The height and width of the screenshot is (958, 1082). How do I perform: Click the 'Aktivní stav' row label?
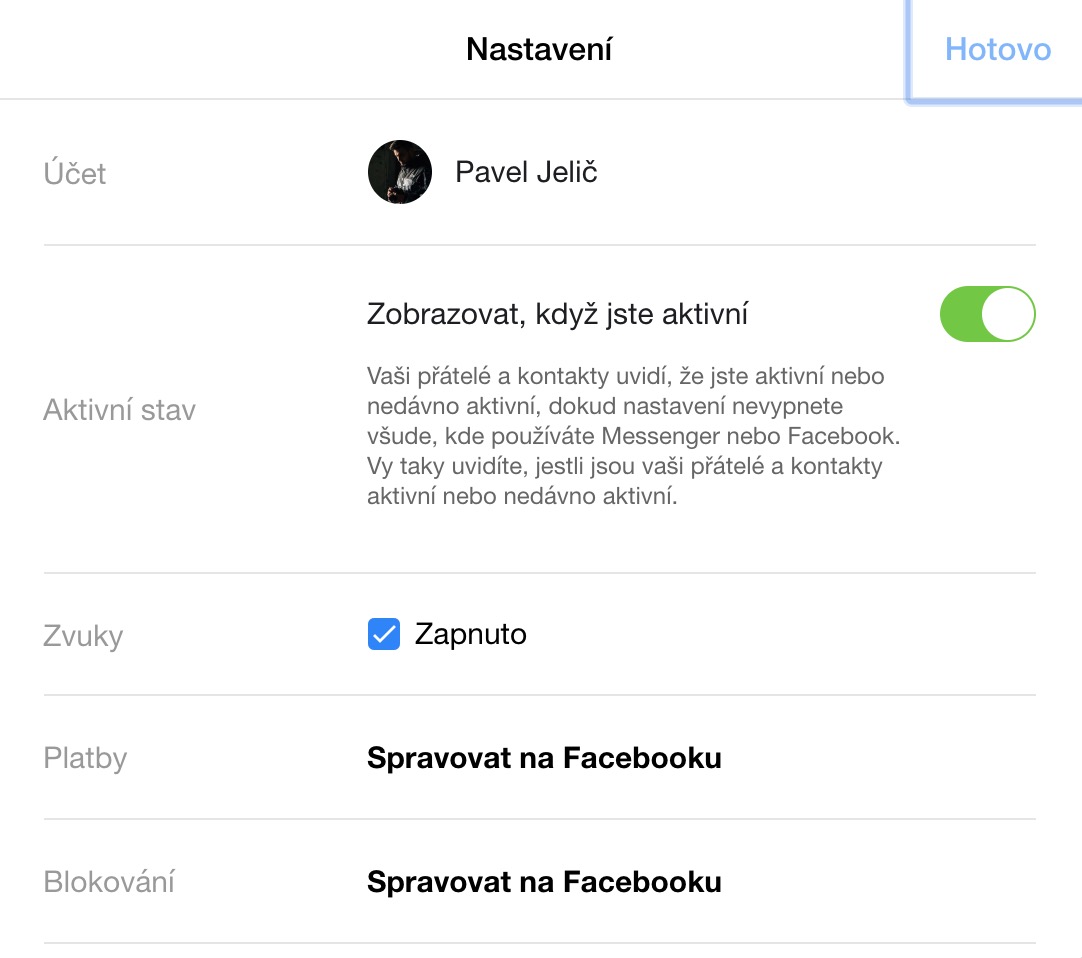pos(119,410)
